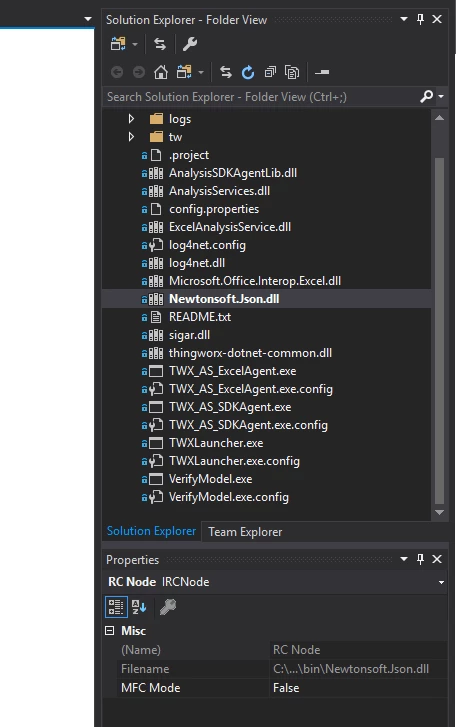Open Switch Views dropdown arrow beside Home
Screen dimensions: 456x727
(201, 72)
